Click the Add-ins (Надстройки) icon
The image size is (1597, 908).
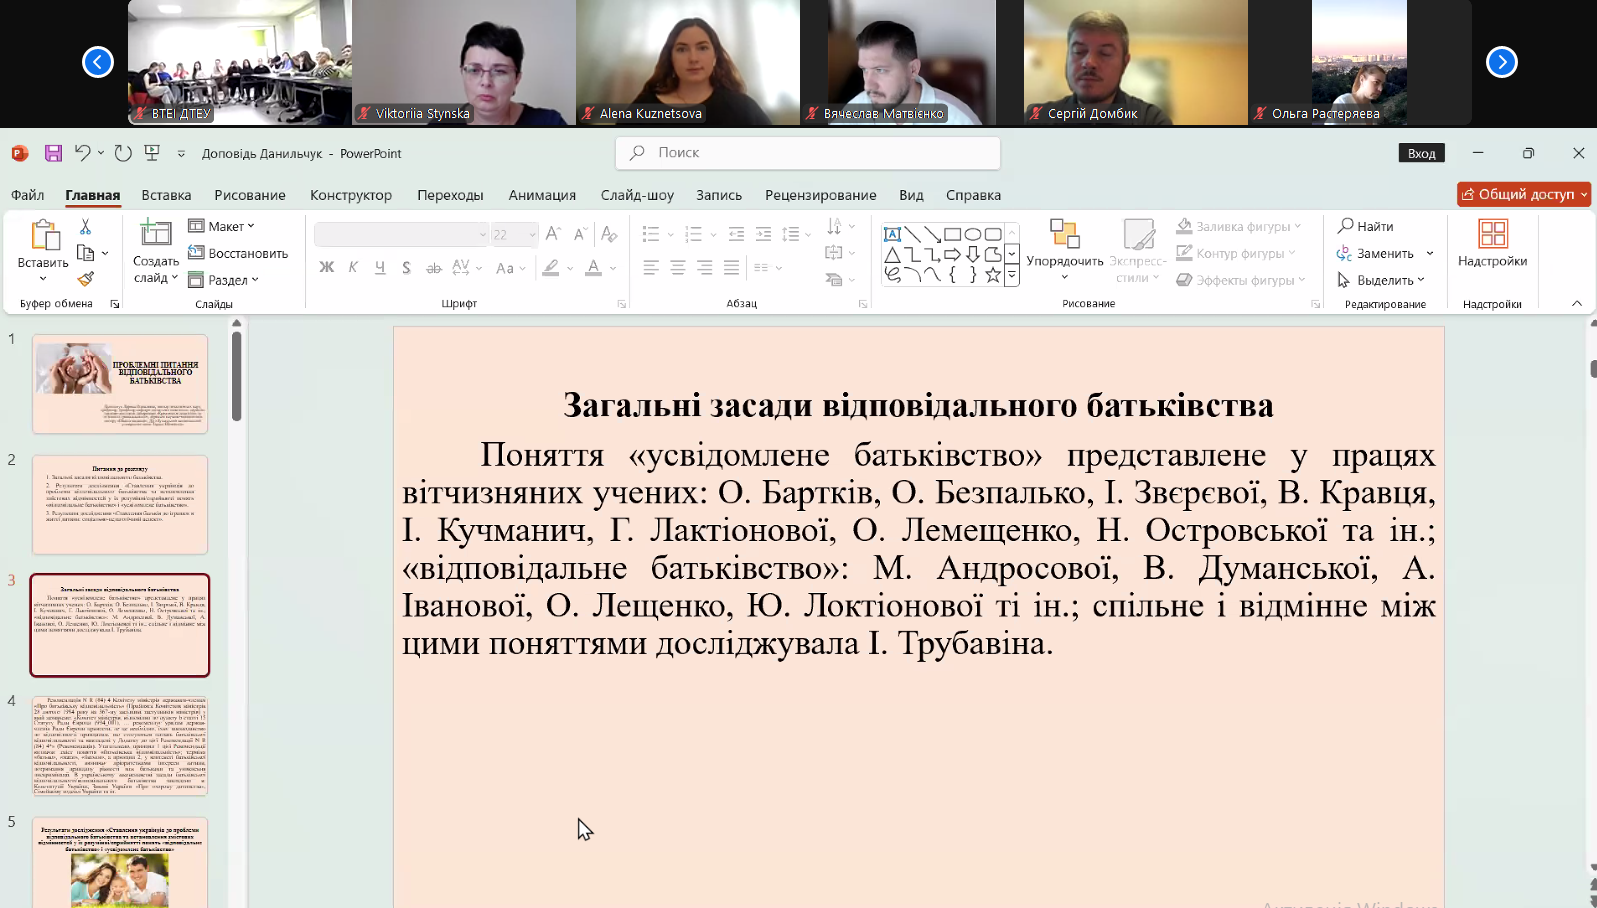coord(1492,244)
